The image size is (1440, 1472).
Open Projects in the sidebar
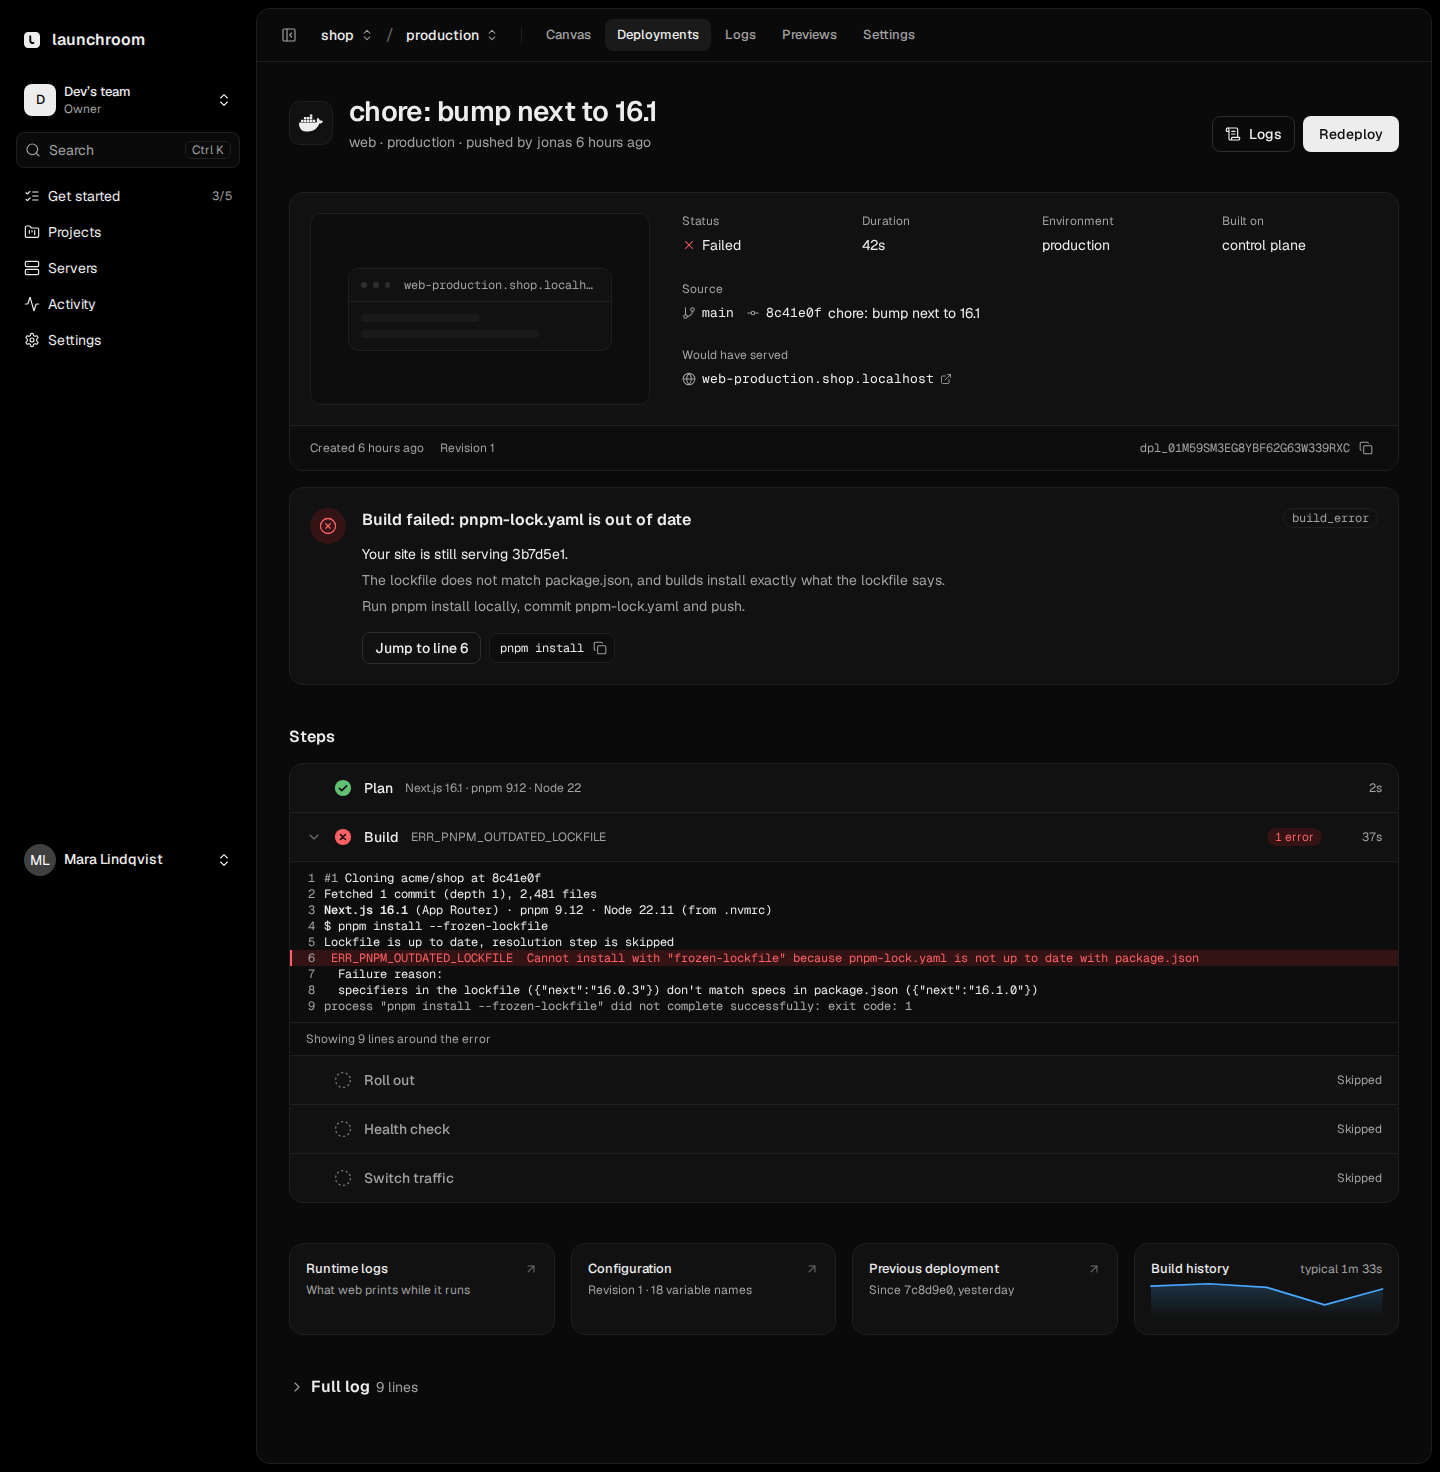[x=128, y=232]
